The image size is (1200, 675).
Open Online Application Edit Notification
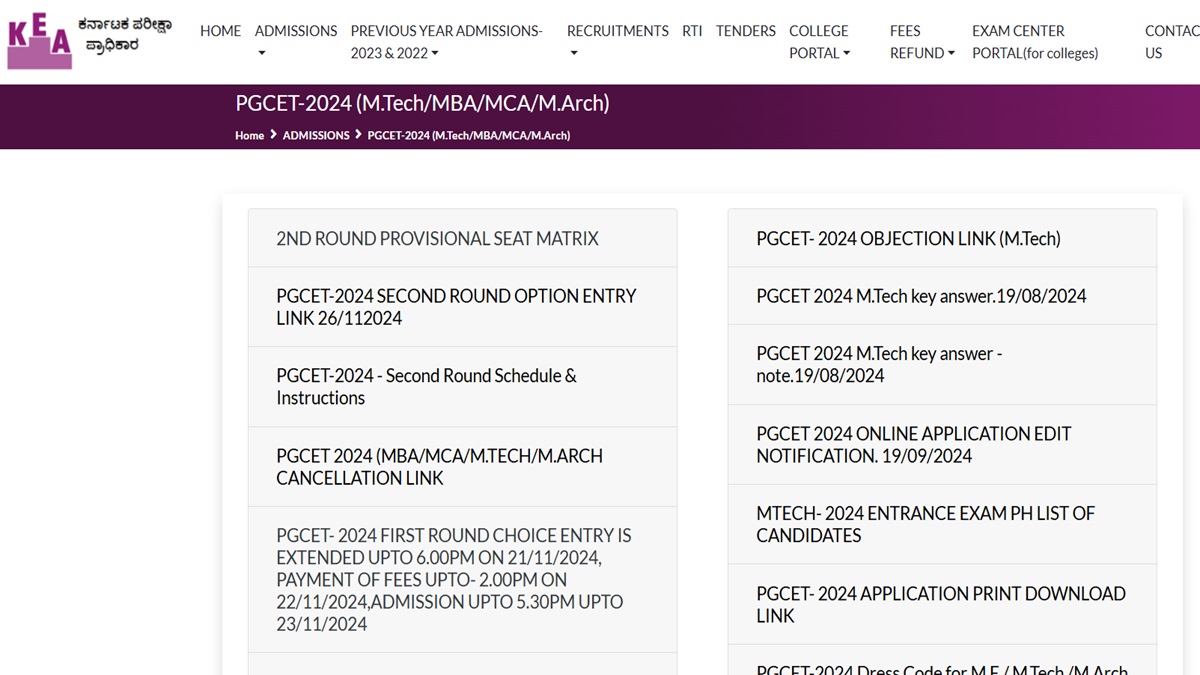[913, 444]
